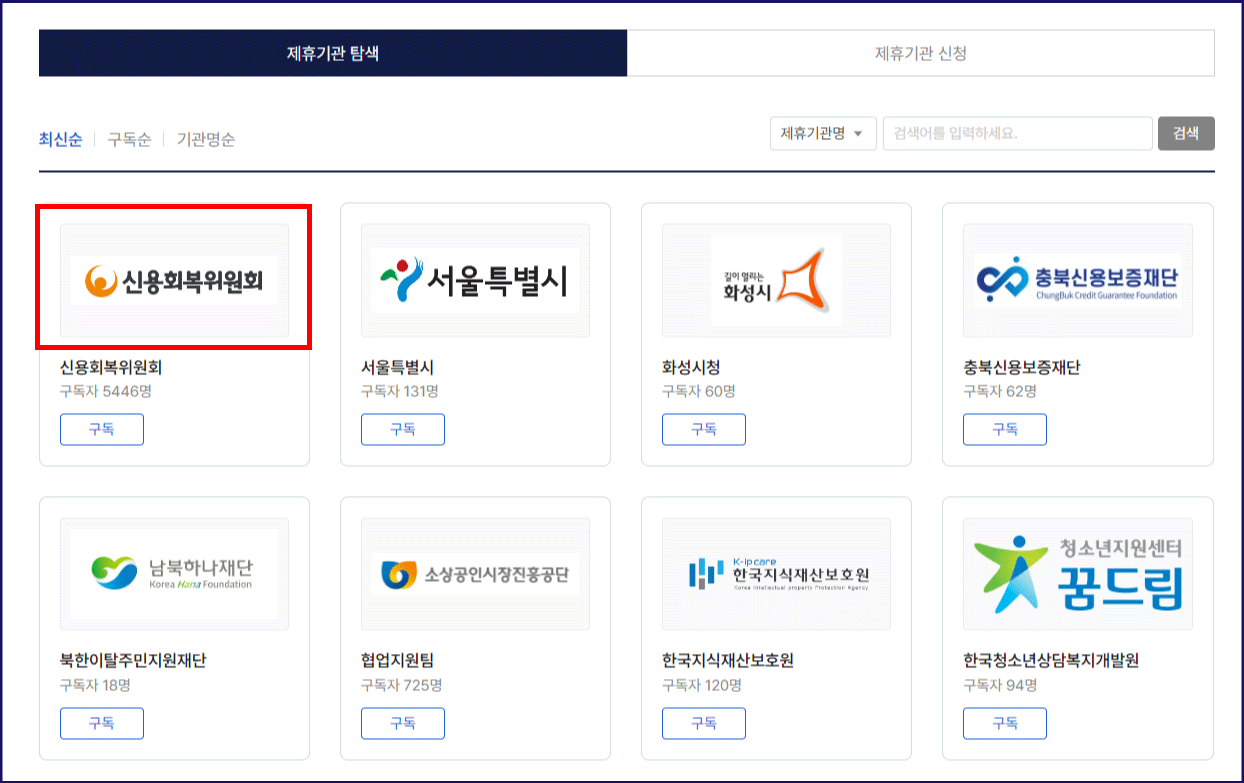The height and width of the screenshot is (783, 1244).
Task: Subscribe to 한국청소년상담복지개발원 with 구독 button
Action: coord(1005,723)
